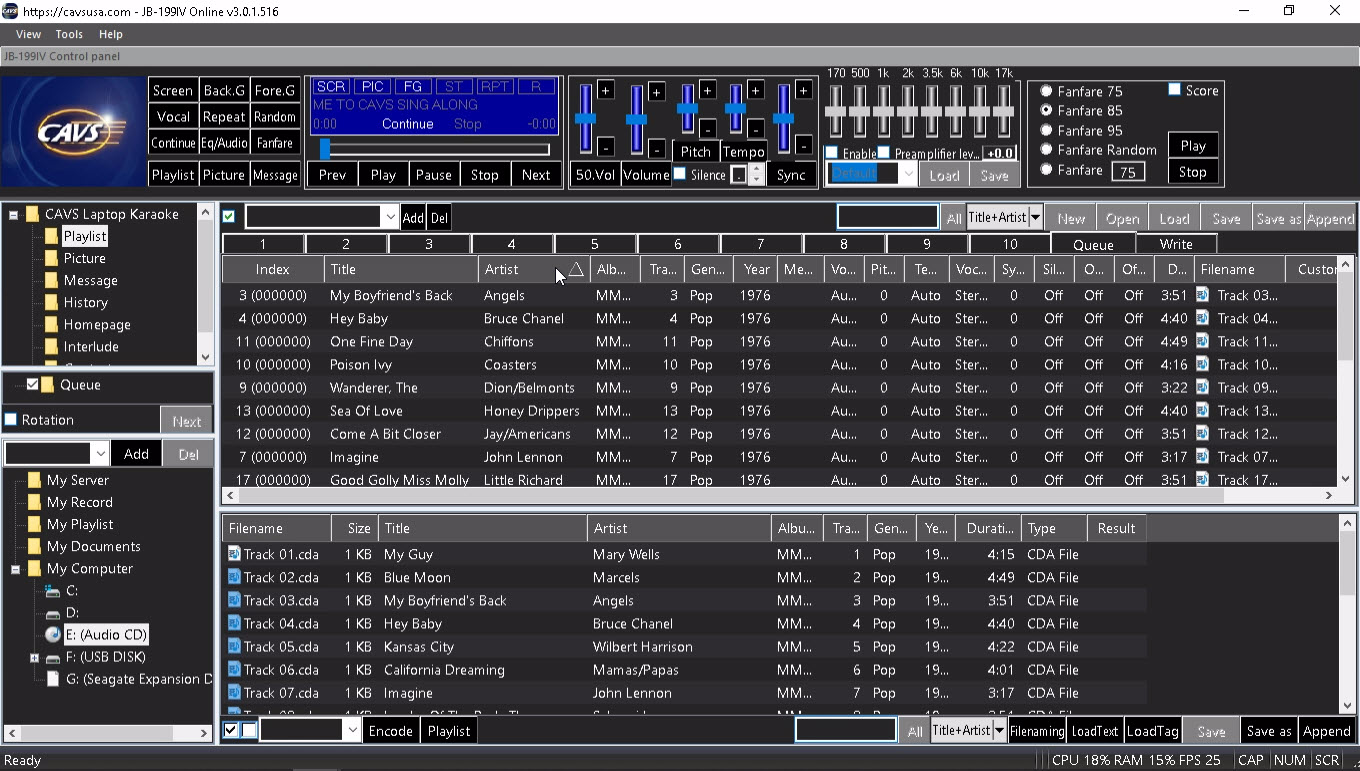Select the D: drive icon

tap(53, 613)
